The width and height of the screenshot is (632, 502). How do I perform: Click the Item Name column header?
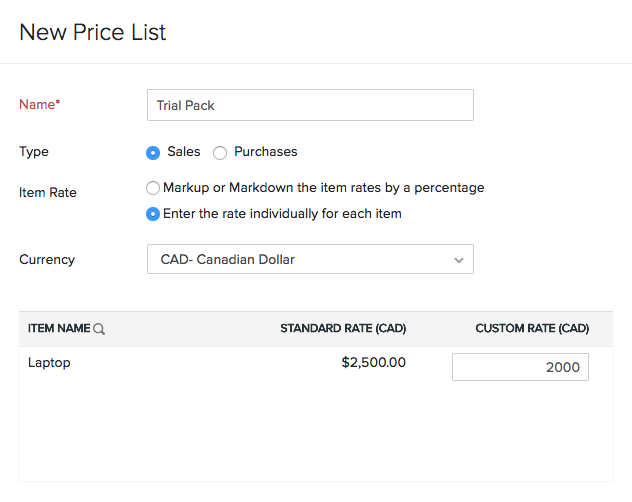58,328
